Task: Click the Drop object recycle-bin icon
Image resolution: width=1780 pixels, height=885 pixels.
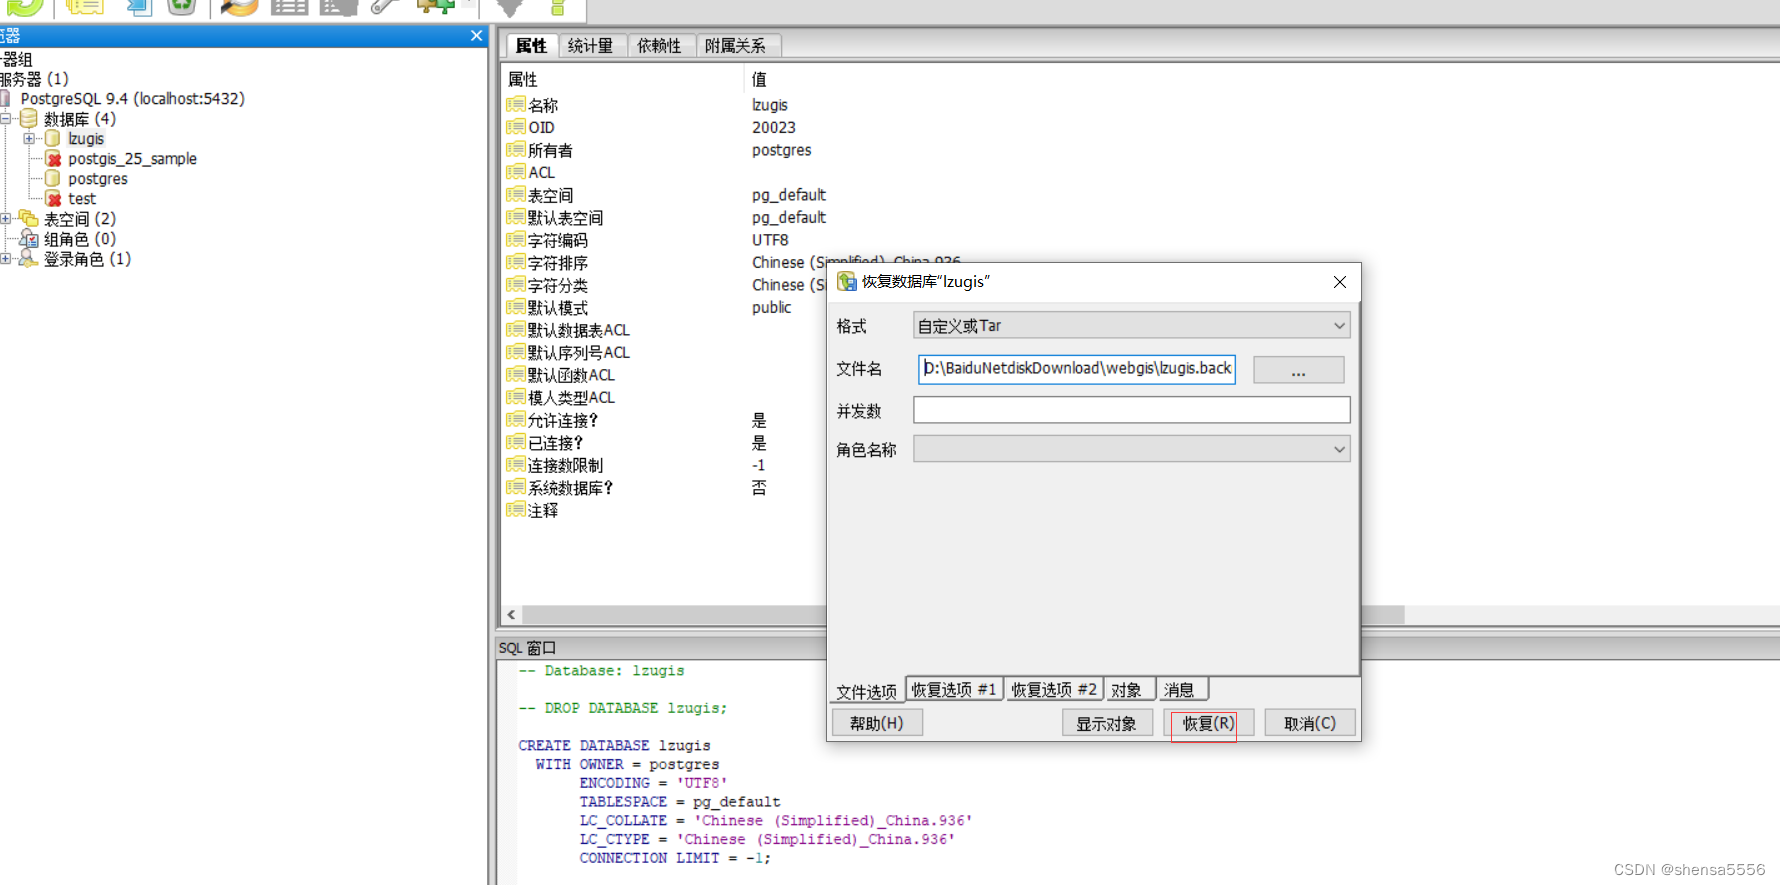Action: tap(181, 6)
